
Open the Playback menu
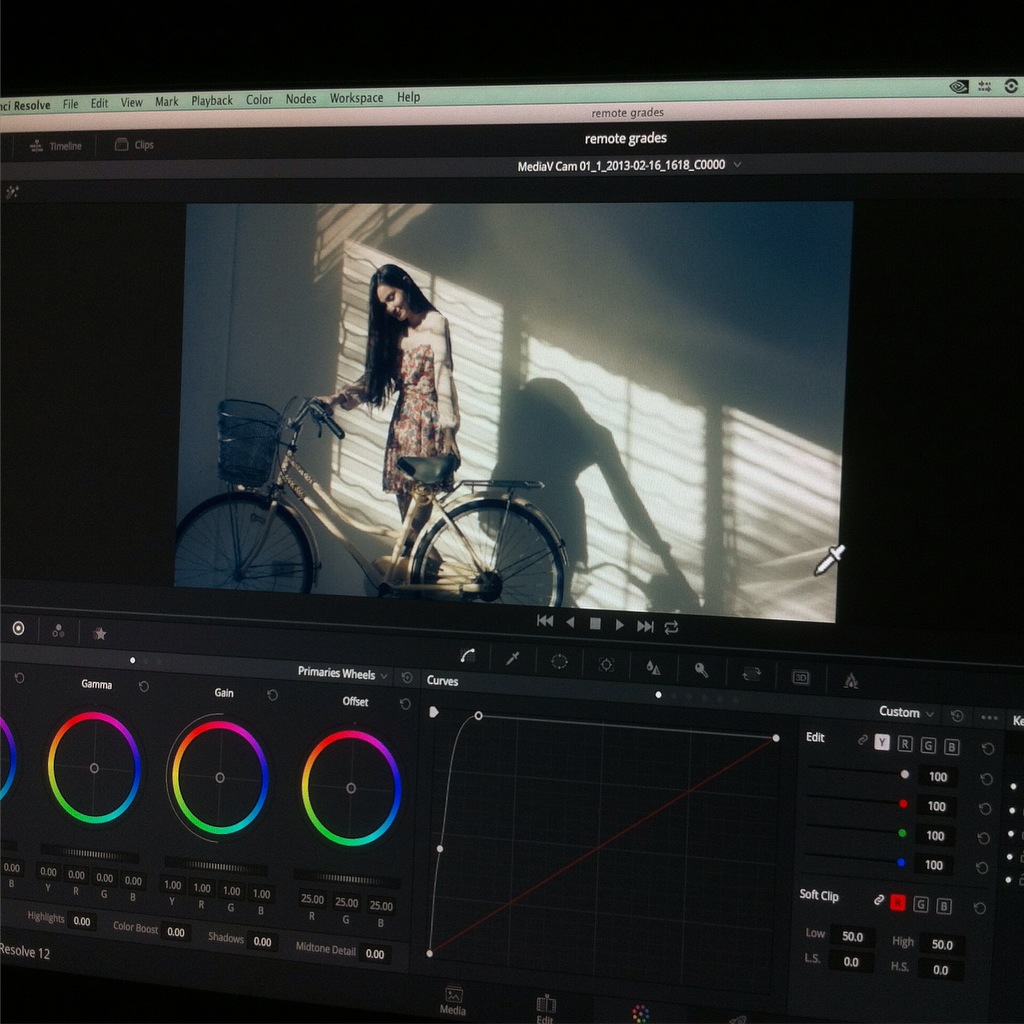tap(212, 101)
